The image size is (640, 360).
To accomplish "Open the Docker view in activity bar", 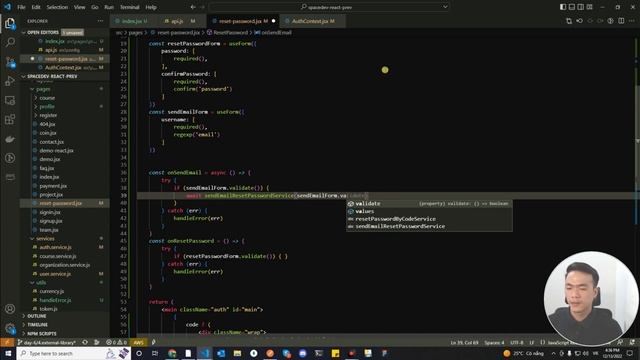I will point(10,139).
